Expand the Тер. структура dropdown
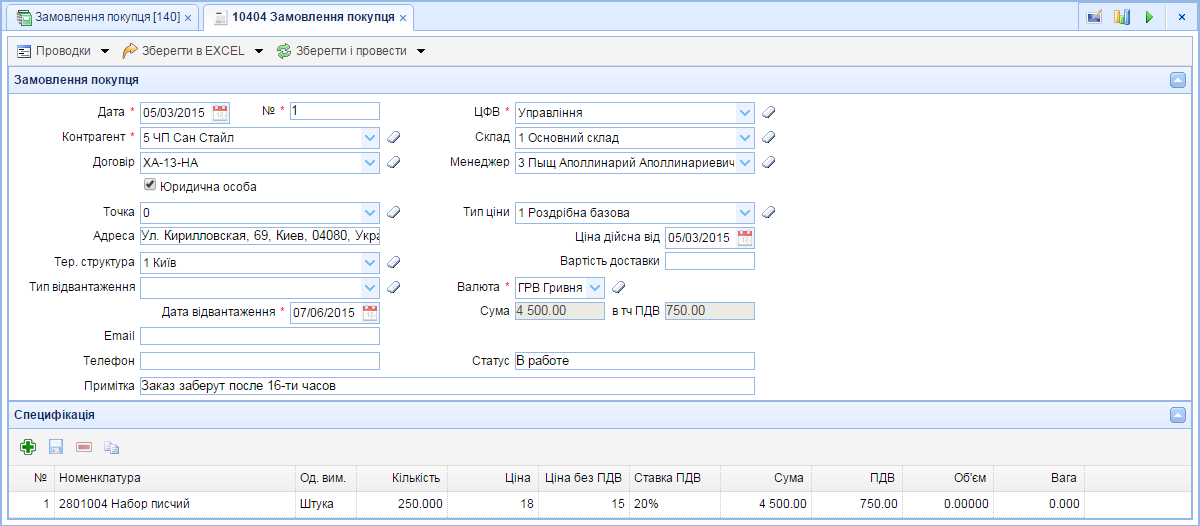The width and height of the screenshot is (1200, 526). coord(370,262)
